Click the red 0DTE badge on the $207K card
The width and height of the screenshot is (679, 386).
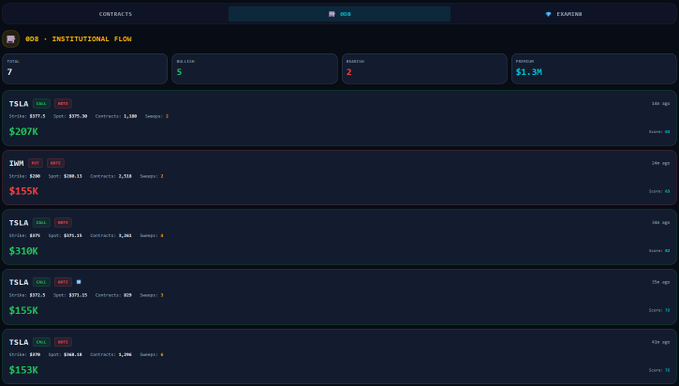click(x=63, y=104)
